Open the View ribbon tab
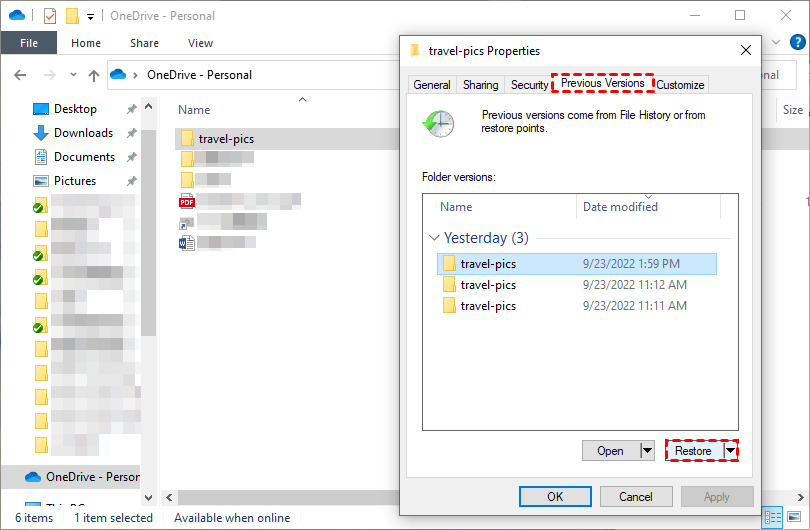The height and width of the screenshot is (530, 810). [x=200, y=43]
